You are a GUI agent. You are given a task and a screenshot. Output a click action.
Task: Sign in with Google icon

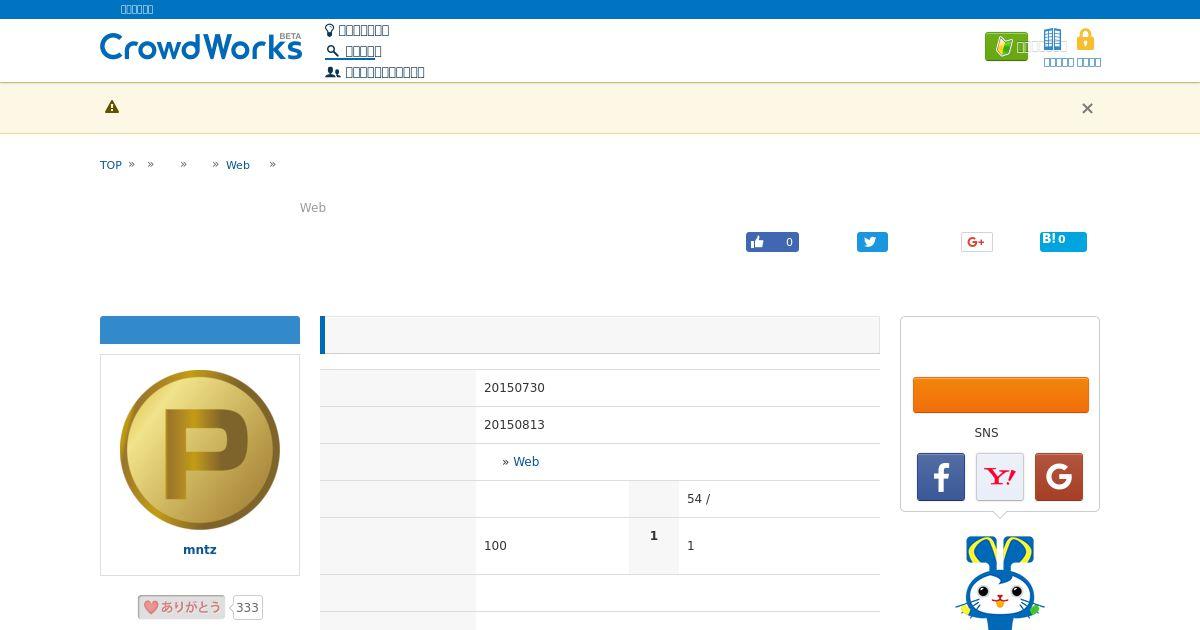(1059, 477)
